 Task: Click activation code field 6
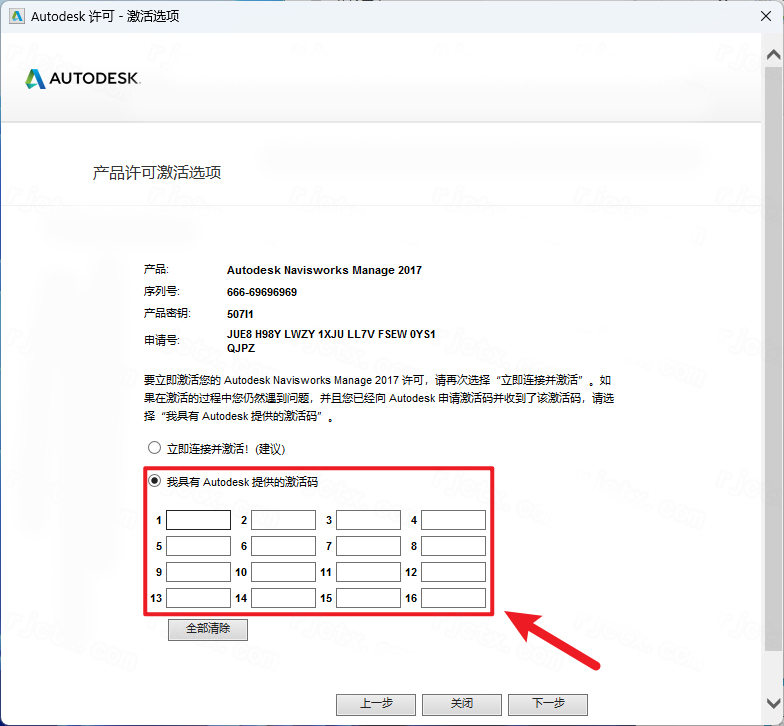[284, 546]
